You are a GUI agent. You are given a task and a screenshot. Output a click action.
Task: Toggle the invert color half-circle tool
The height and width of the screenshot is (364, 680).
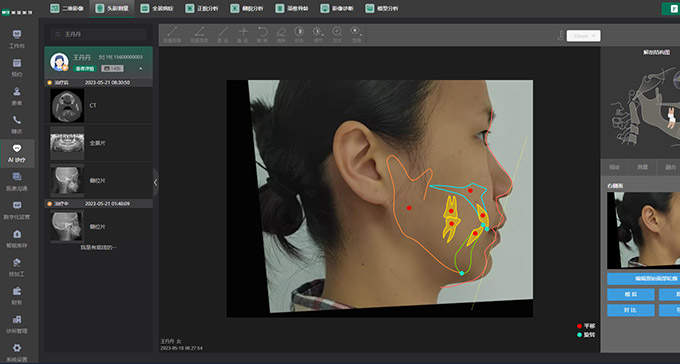[x=299, y=34]
